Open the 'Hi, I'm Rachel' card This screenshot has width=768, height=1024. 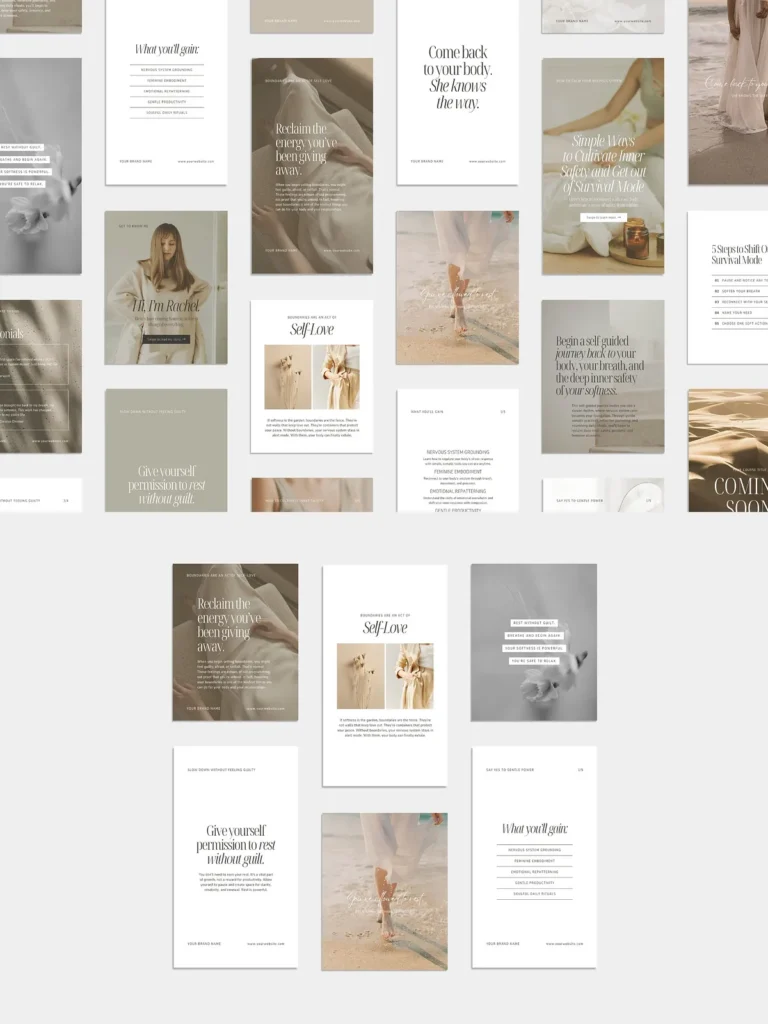click(x=166, y=287)
